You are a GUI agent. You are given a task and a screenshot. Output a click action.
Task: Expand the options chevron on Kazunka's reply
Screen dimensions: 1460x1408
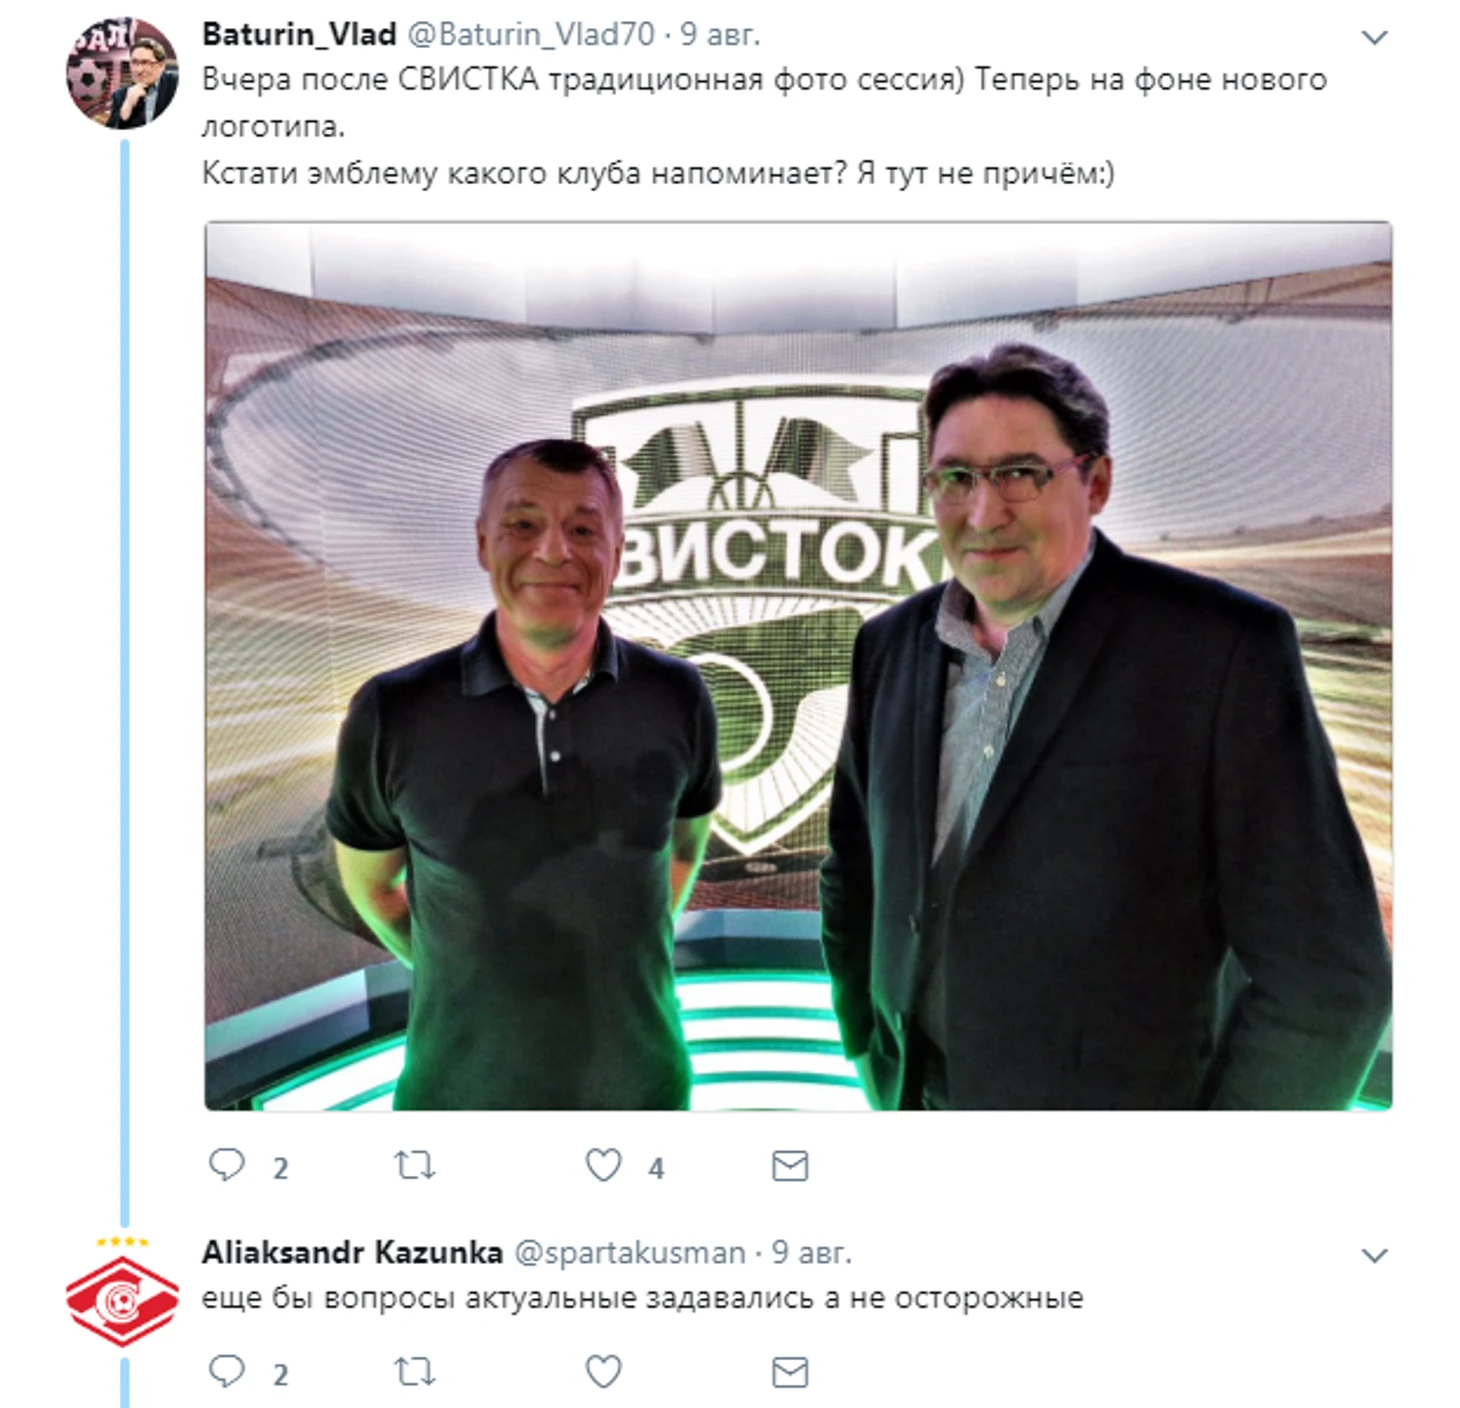pyautogui.click(x=1375, y=1256)
